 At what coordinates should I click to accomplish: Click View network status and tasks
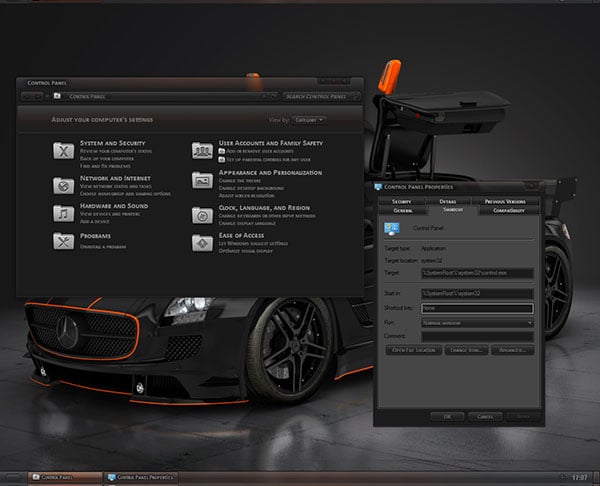pyautogui.click(x=116, y=186)
